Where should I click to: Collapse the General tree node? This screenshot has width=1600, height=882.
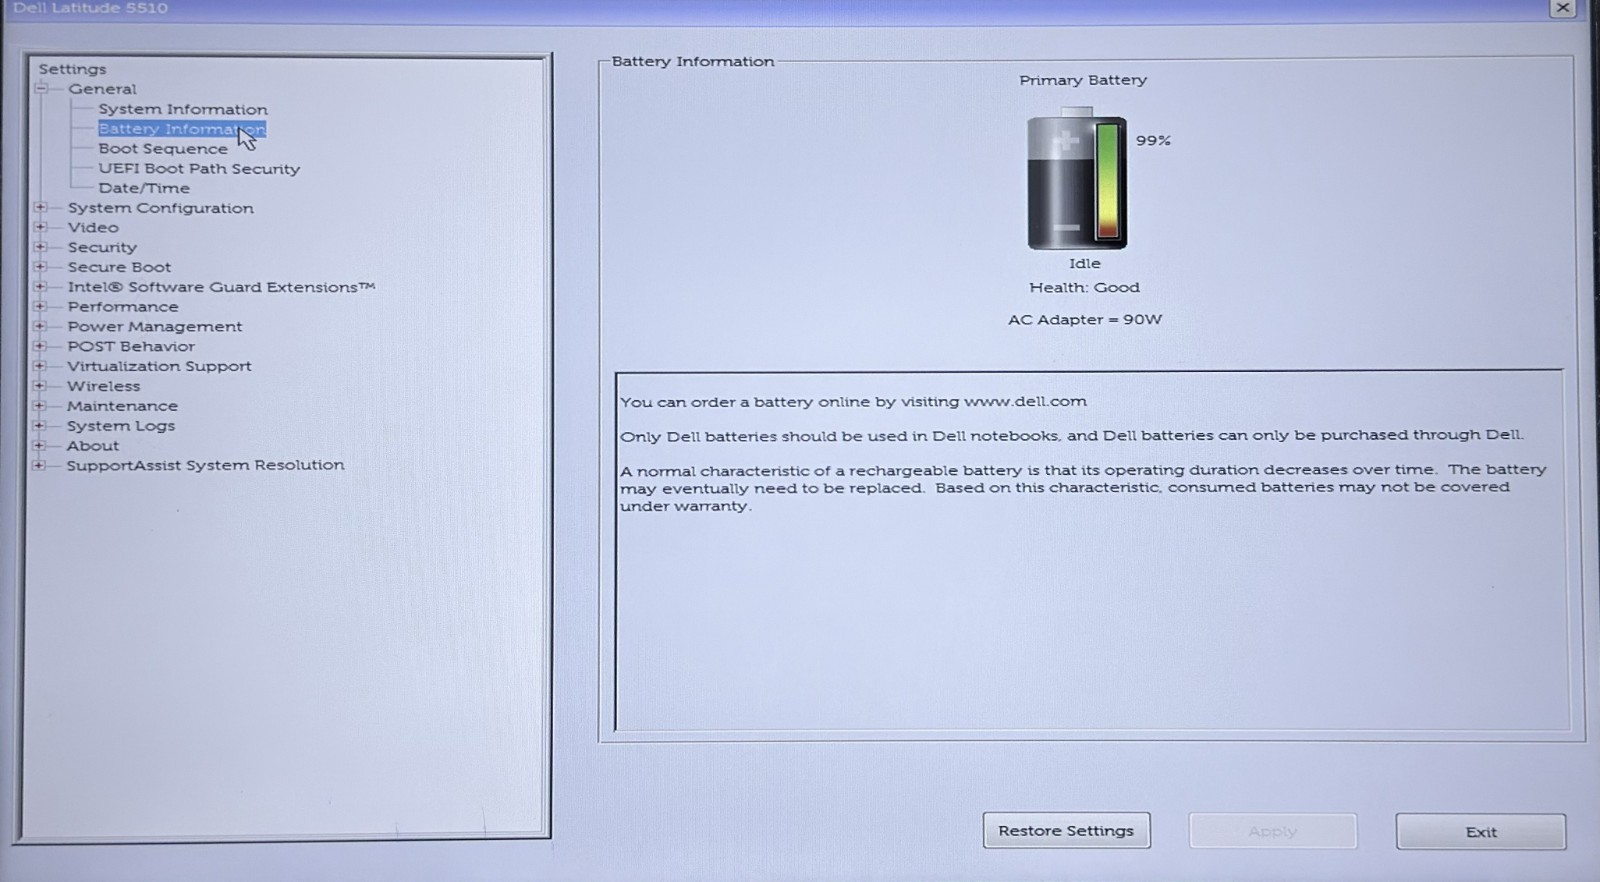tap(41, 89)
